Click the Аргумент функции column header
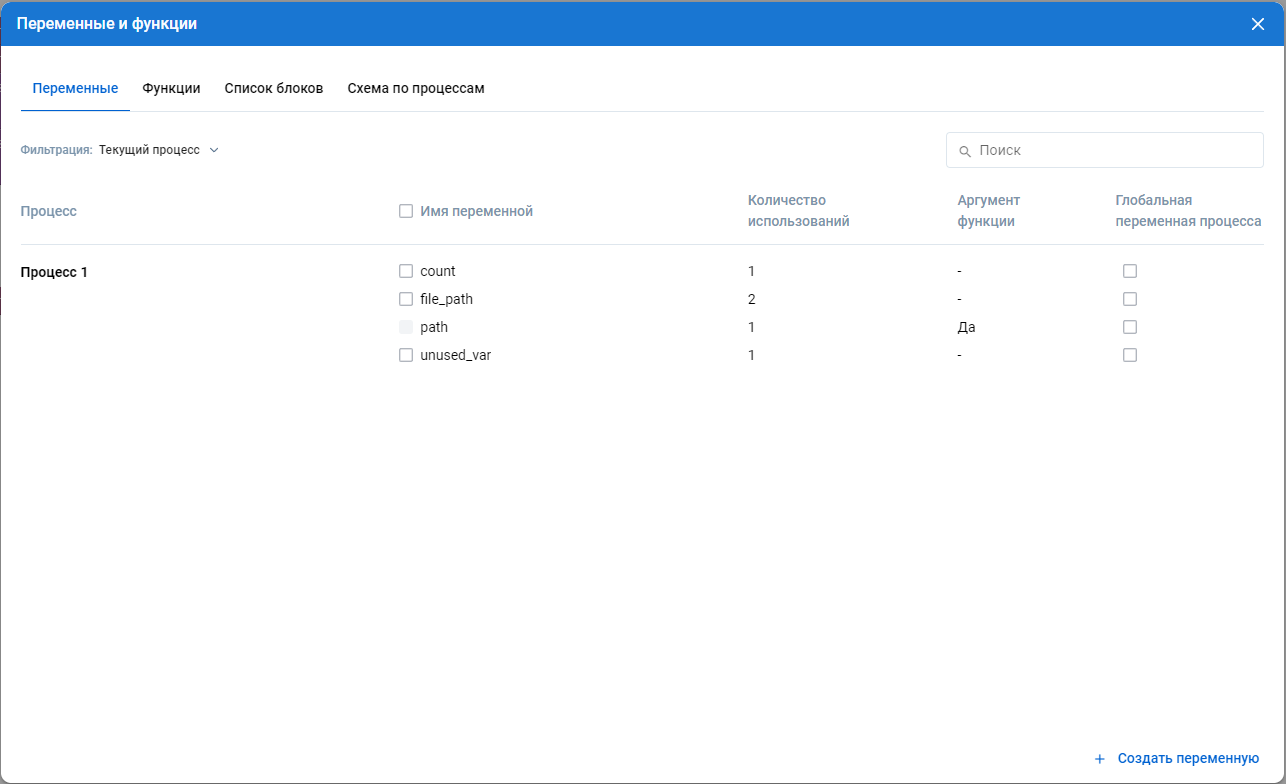Screen dimensions: 1286x784 (x=989, y=211)
